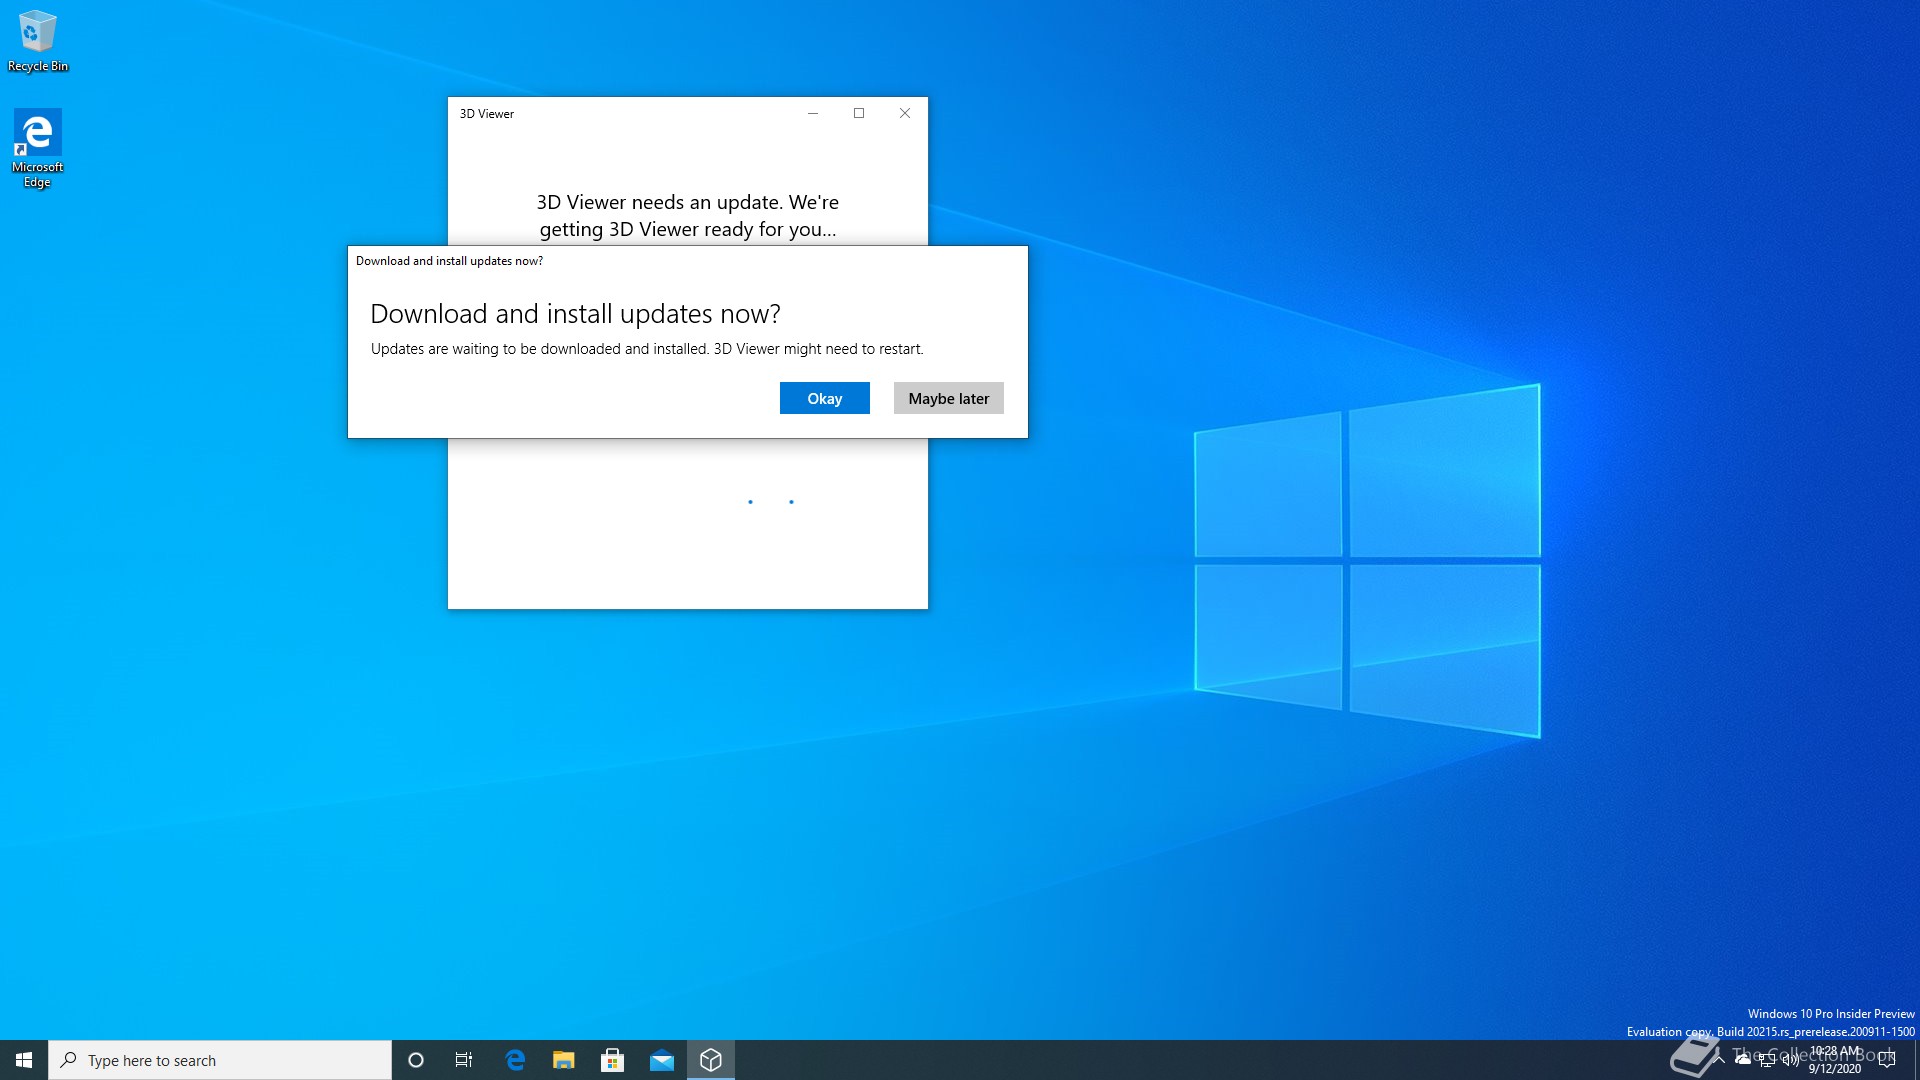Image resolution: width=1920 pixels, height=1080 pixels.
Task: Open Microsoft Store from the taskbar
Action: pos(612,1060)
